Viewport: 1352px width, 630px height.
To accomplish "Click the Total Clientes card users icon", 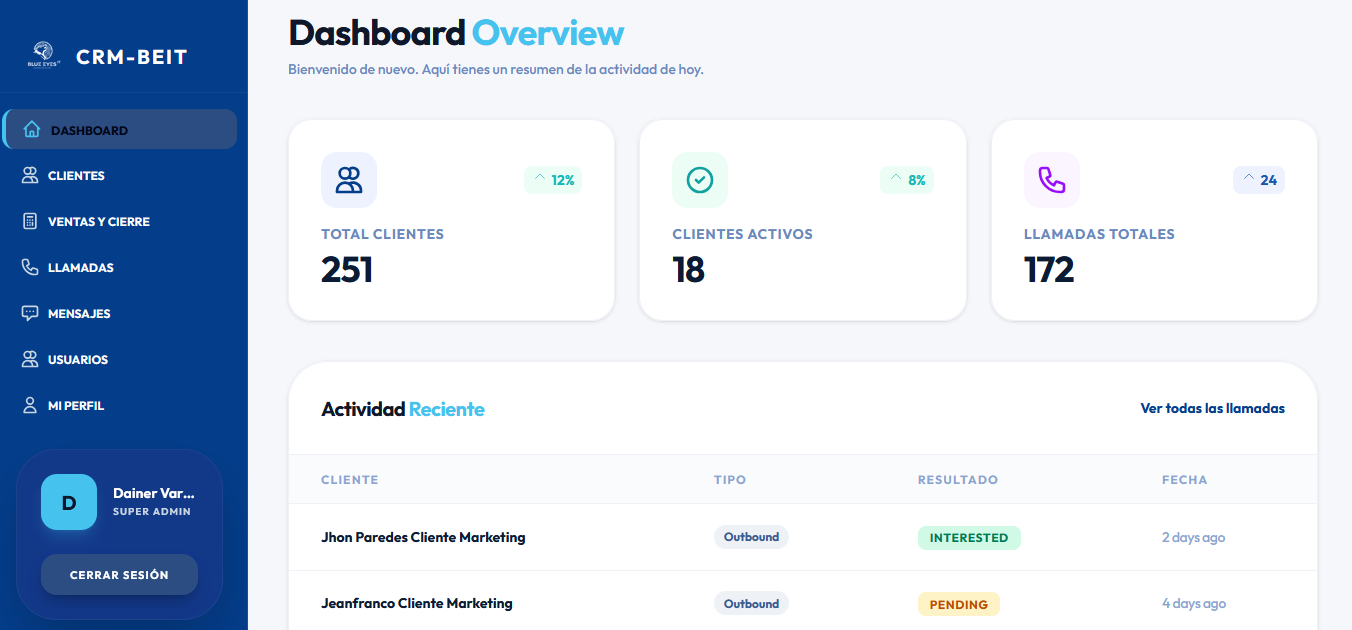I will click(x=349, y=180).
